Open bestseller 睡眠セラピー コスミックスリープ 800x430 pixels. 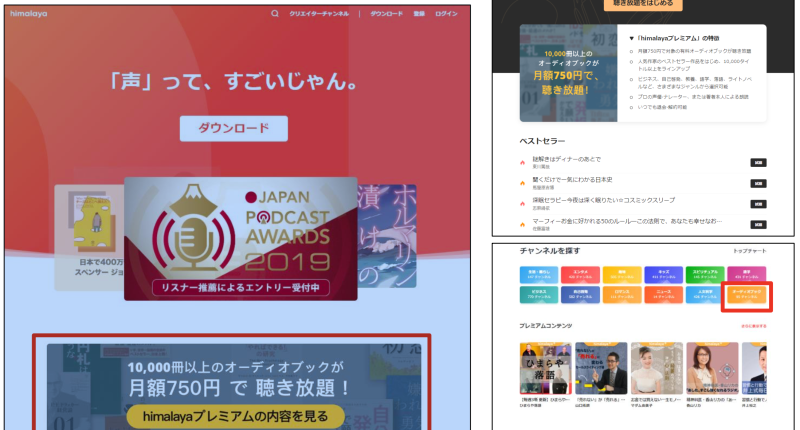click(604, 200)
